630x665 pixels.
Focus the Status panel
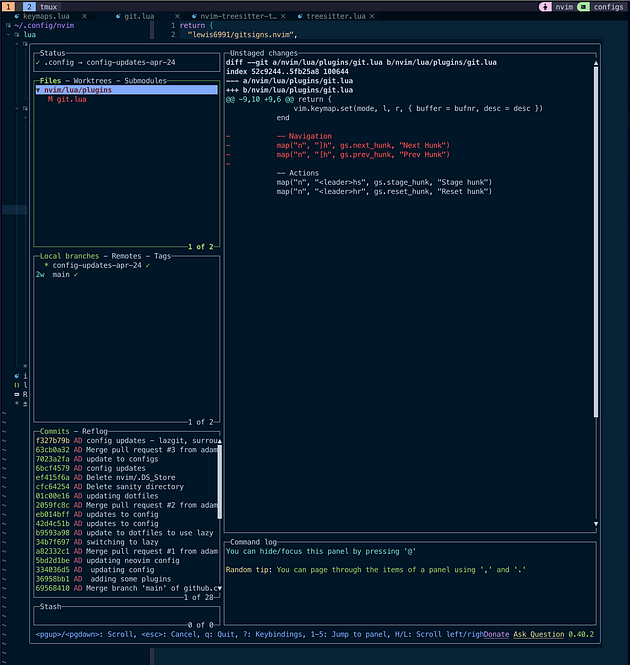pos(126,62)
